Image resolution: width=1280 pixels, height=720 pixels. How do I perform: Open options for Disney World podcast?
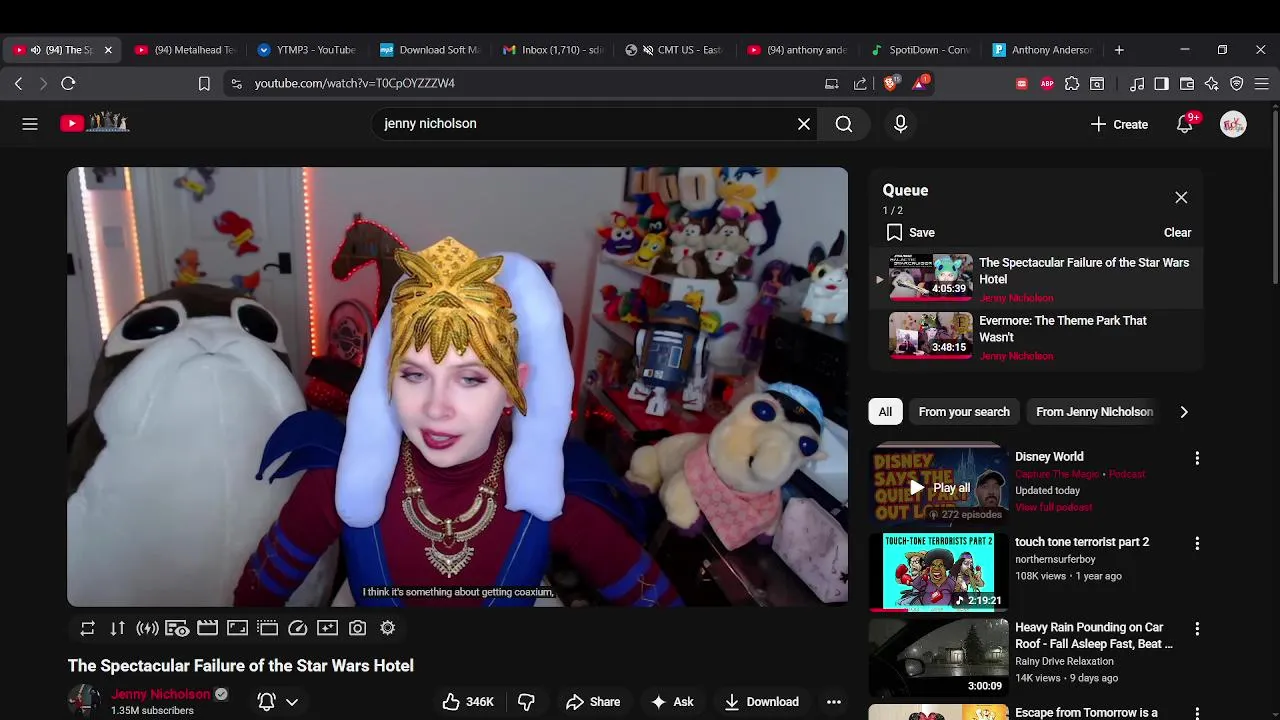tap(1197, 458)
